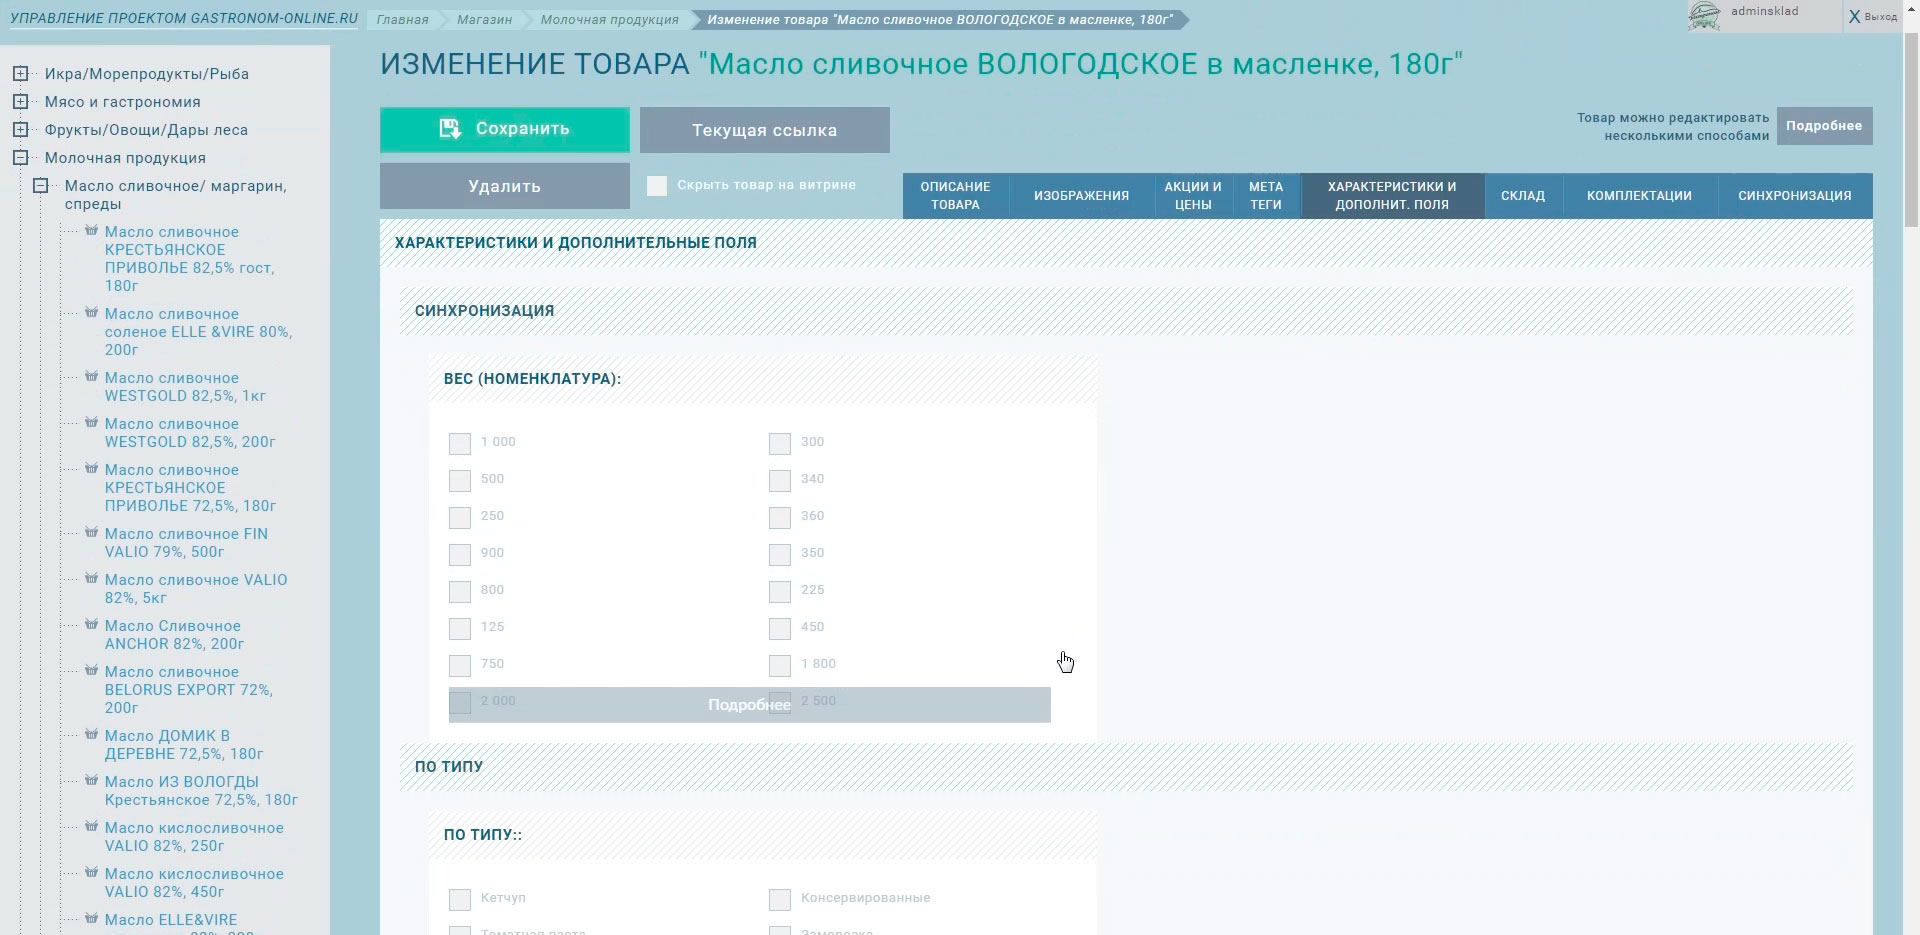Expand Икра/Морепродукты/Рыба category
1920x935 pixels.
(20, 73)
